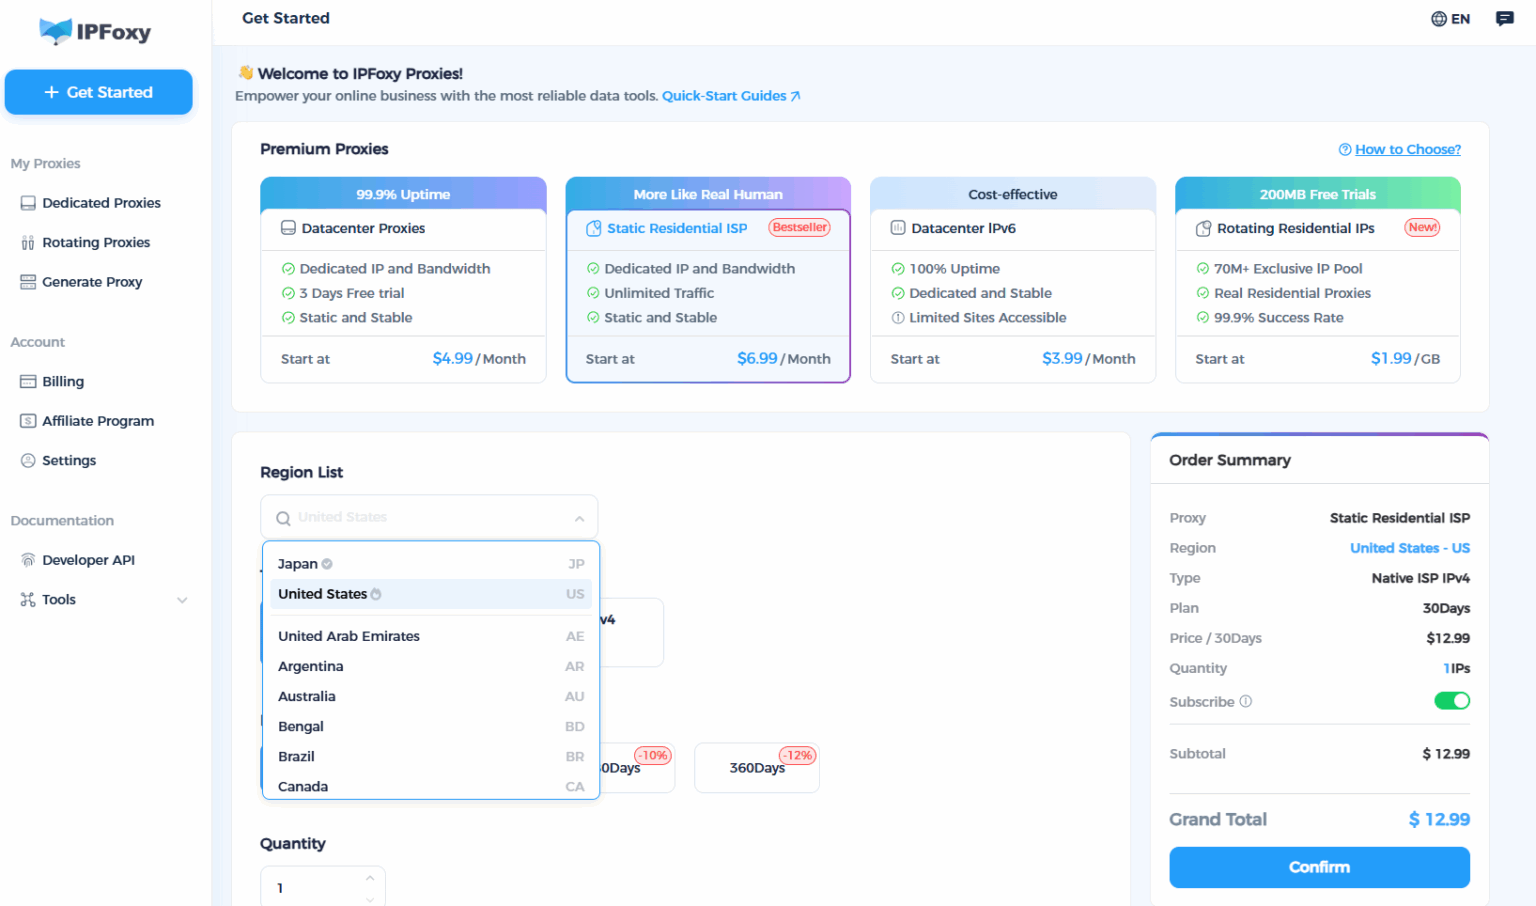Select the Static Residential ISP plan card

707,280
